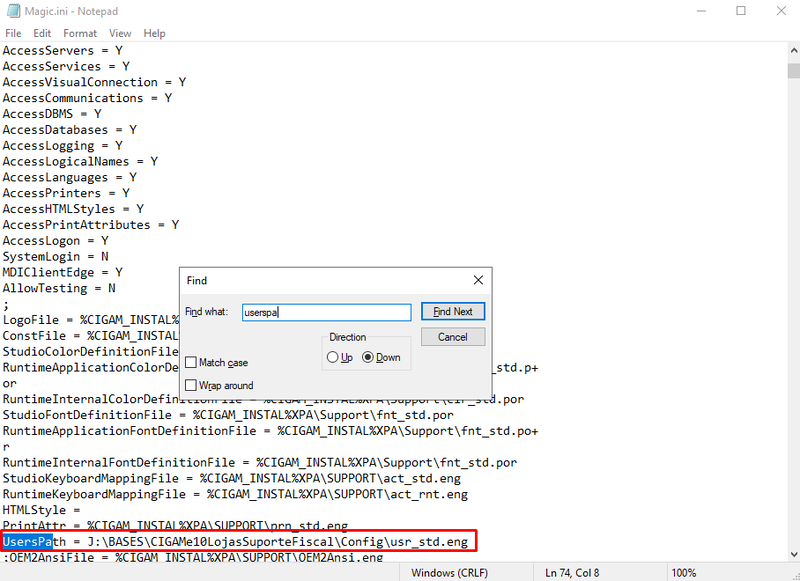Click the 'AccessPrinters = Y' line

tap(66, 193)
